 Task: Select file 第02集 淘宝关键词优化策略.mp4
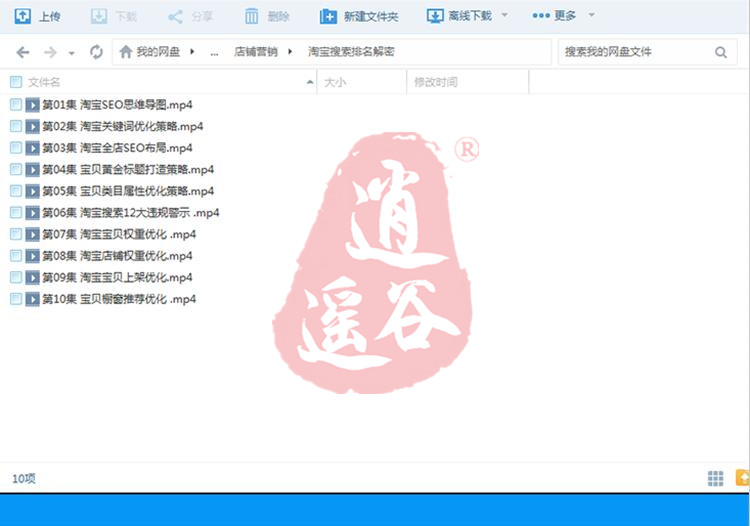click(122, 126)
